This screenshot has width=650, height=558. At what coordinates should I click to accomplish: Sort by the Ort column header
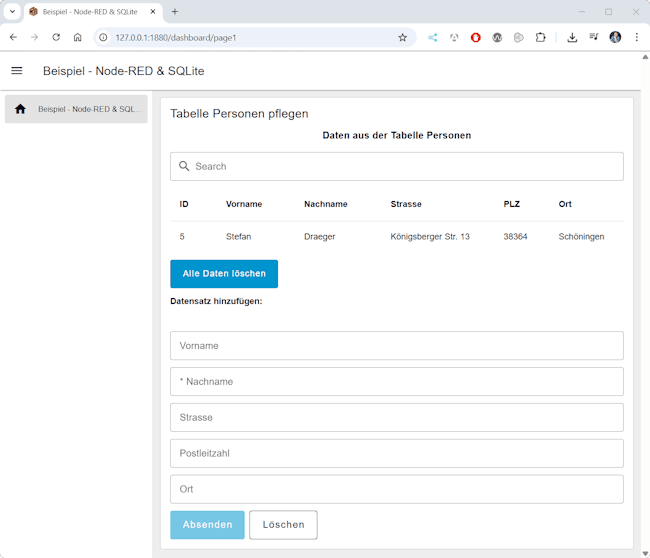tap(565, 204)
